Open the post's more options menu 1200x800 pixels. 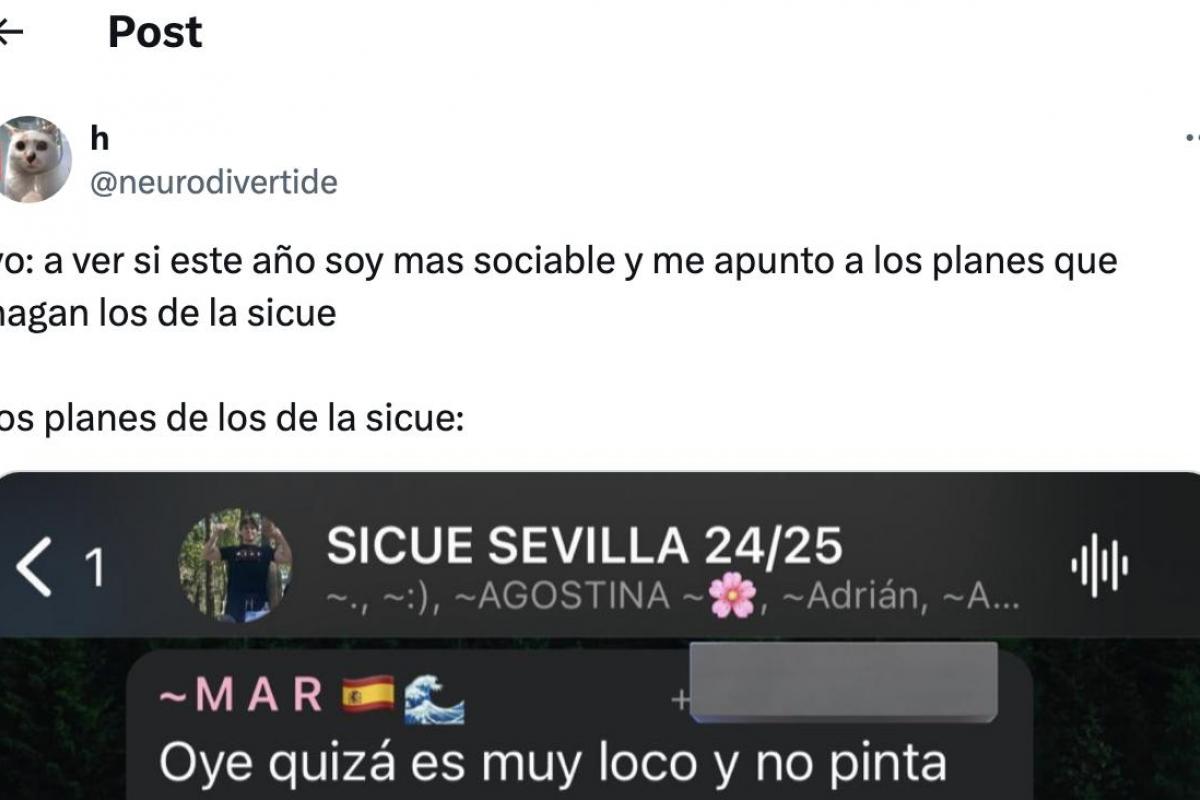pyautogui.click(x=1191, y=137)
